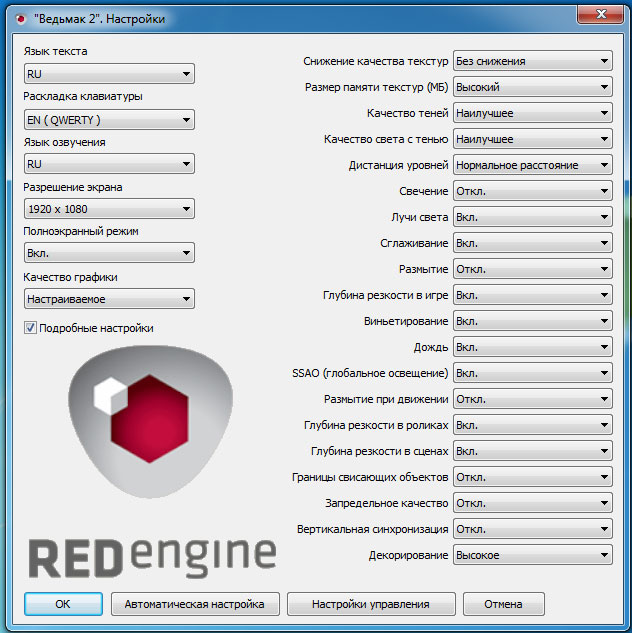
Task: Expand the "Качество теней" dropdown
Action: click(532, 113)
